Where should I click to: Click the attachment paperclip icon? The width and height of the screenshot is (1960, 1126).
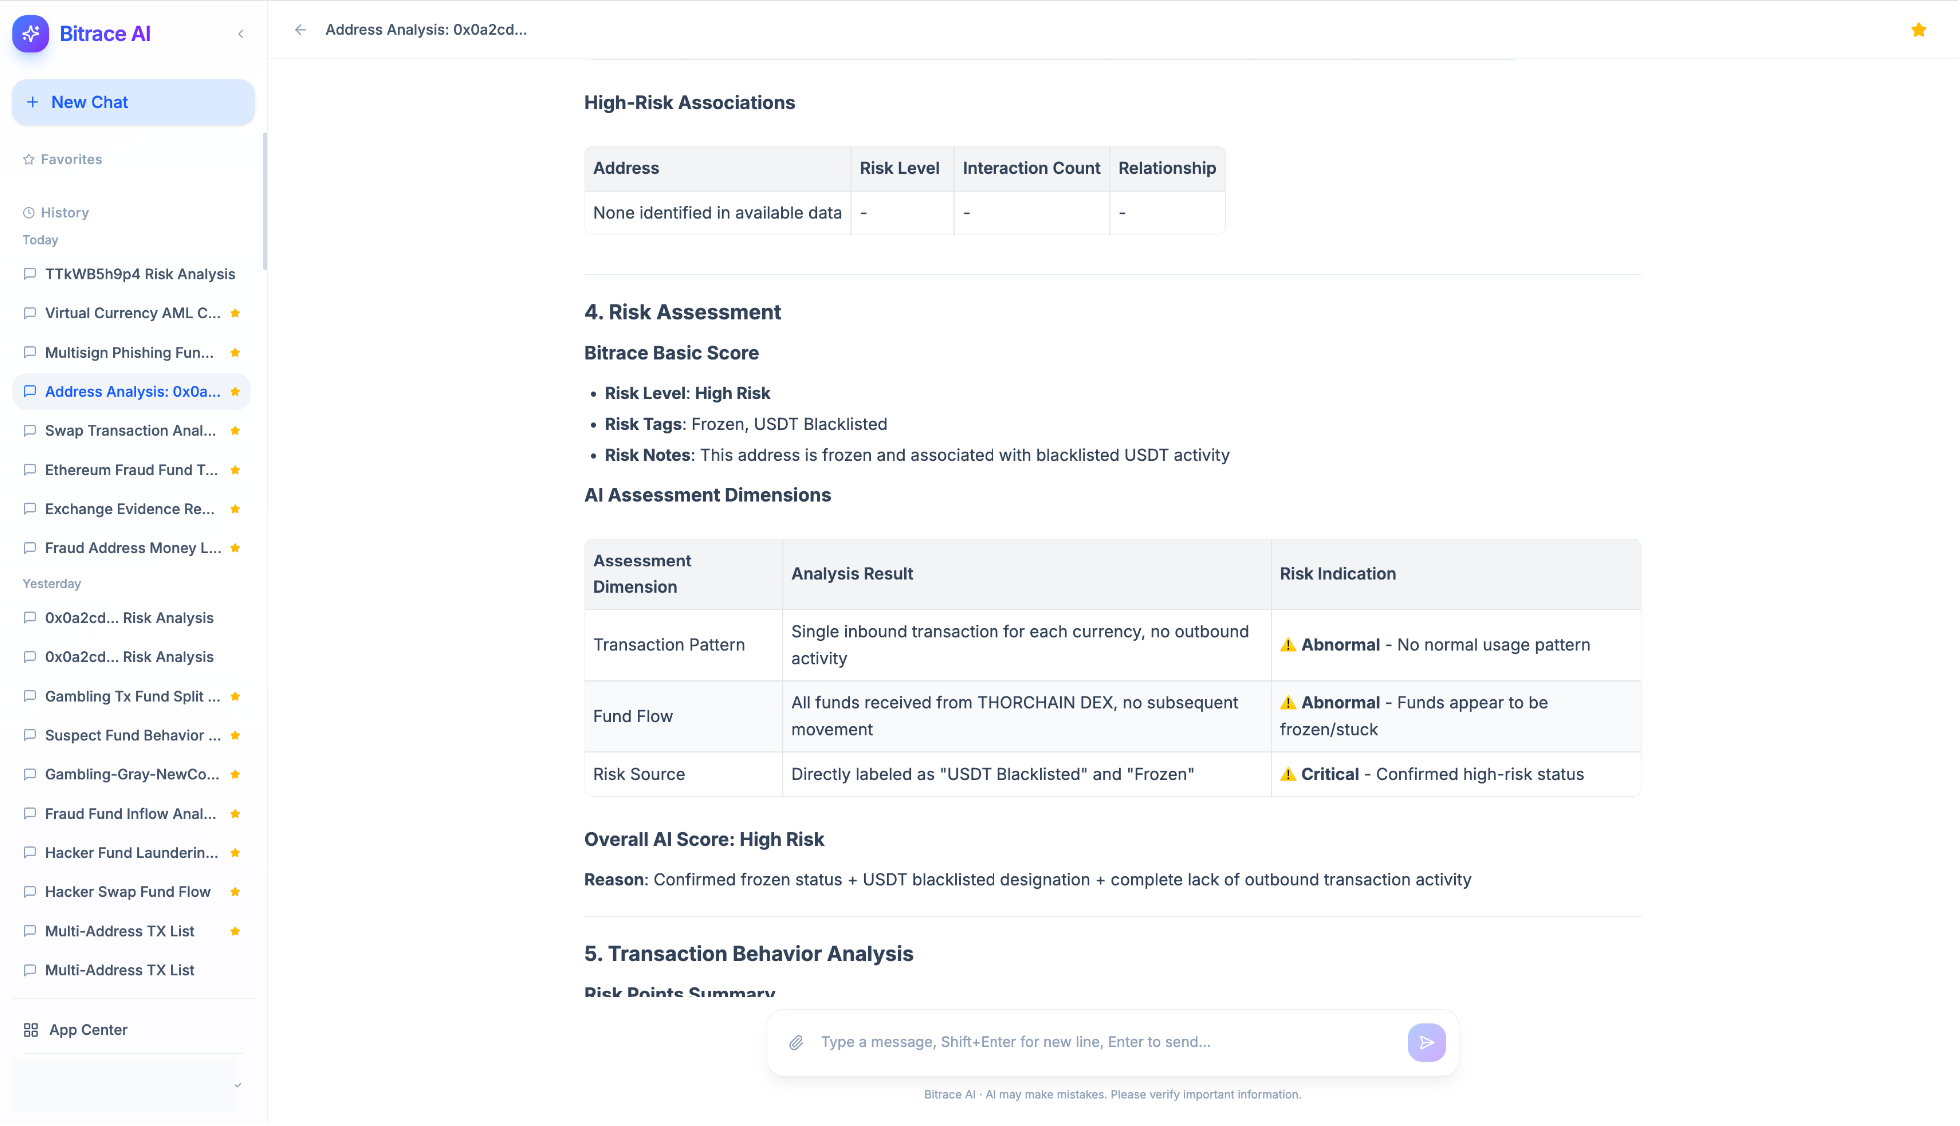(x=796, y=1042)
